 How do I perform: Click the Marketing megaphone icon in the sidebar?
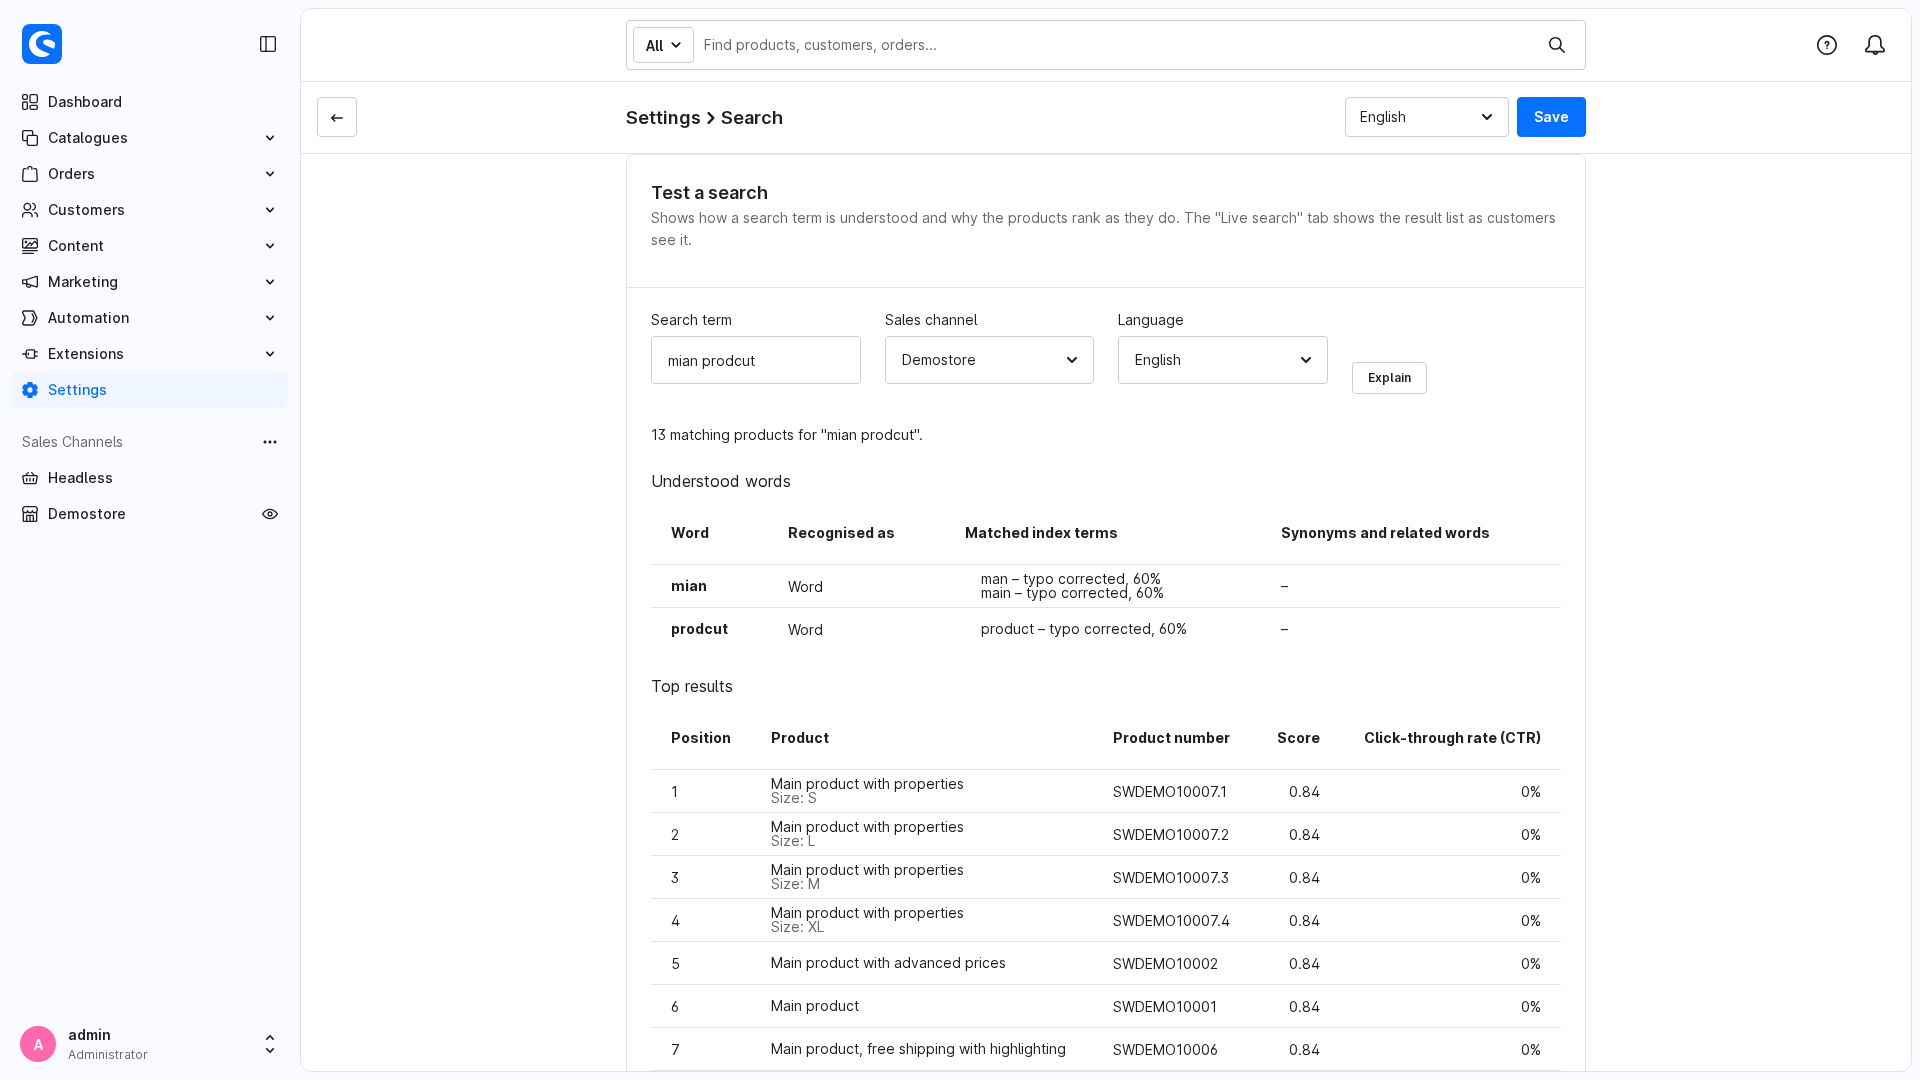tap(30, 282)
